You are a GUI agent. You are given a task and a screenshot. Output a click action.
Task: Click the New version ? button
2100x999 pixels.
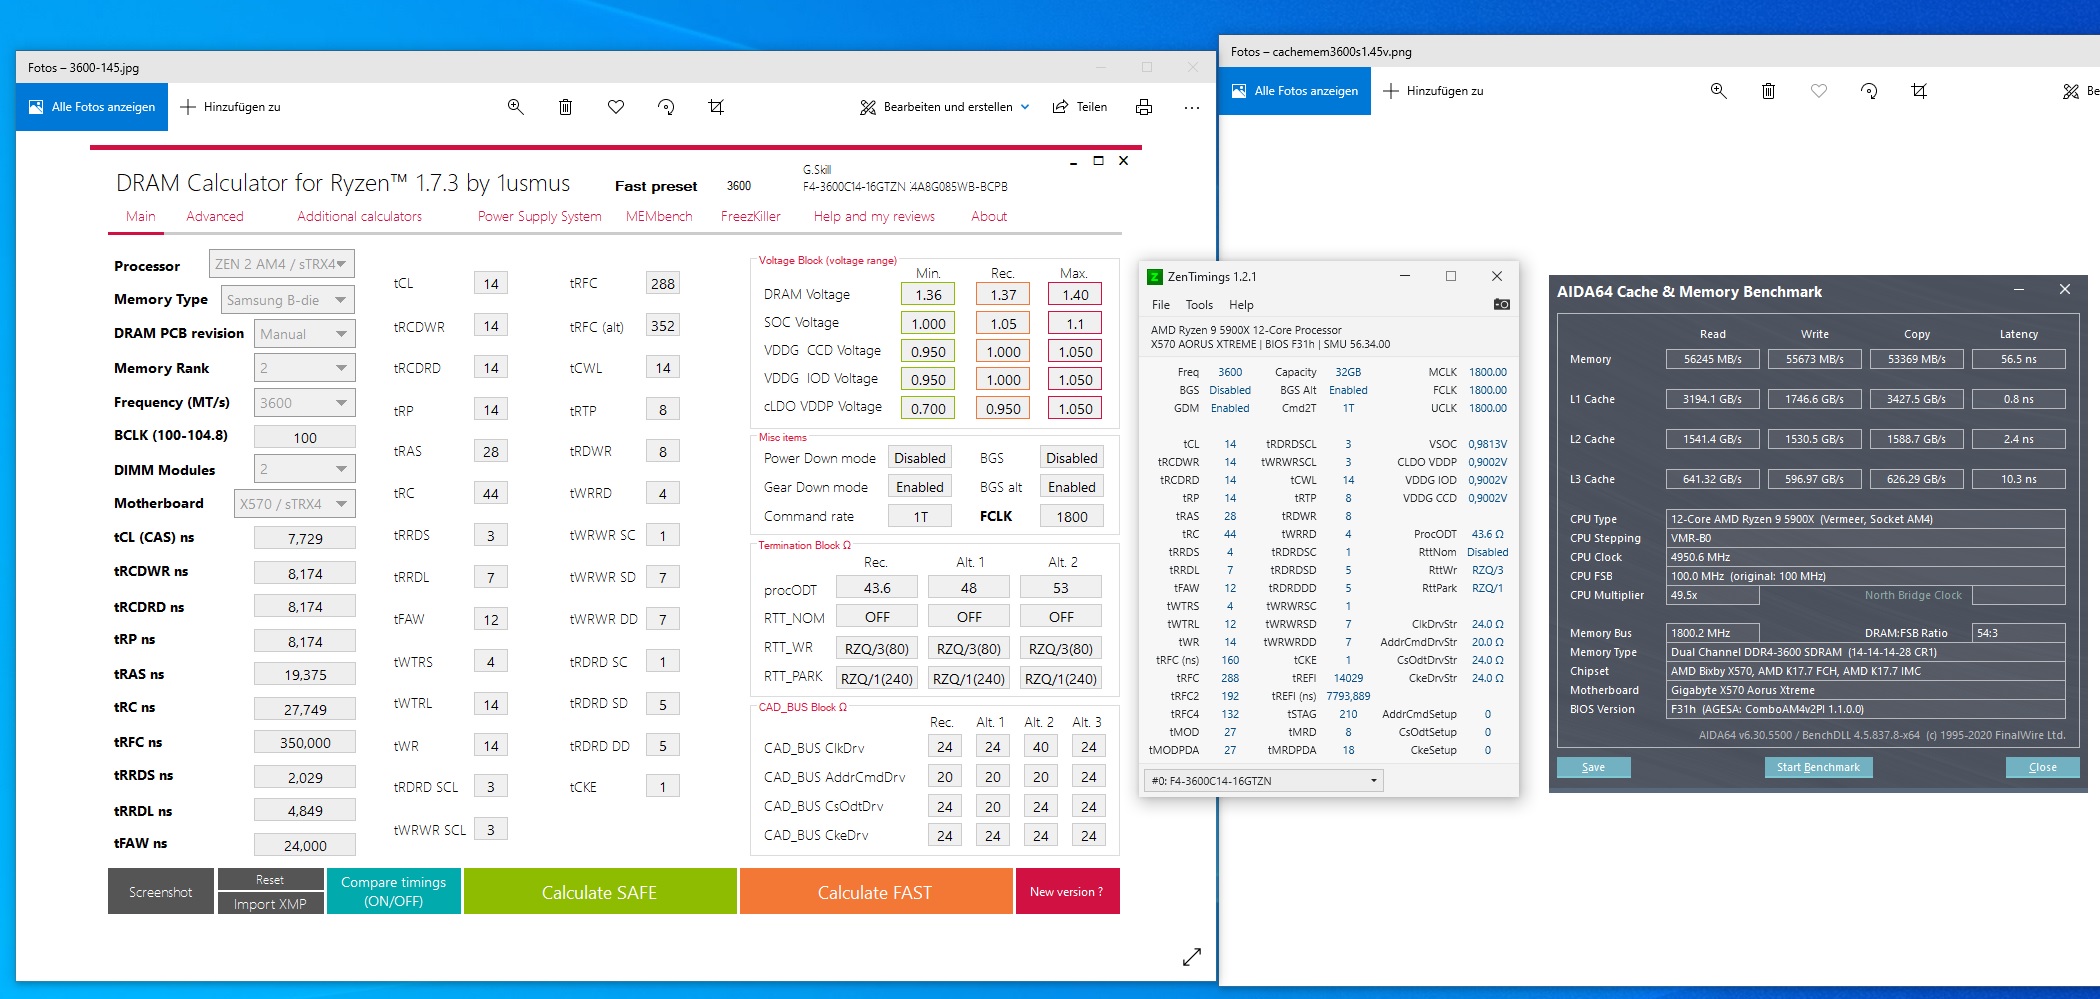point(1067,891)
